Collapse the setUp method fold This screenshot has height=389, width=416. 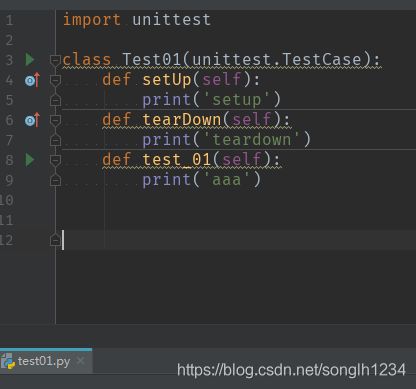point(55,80)
